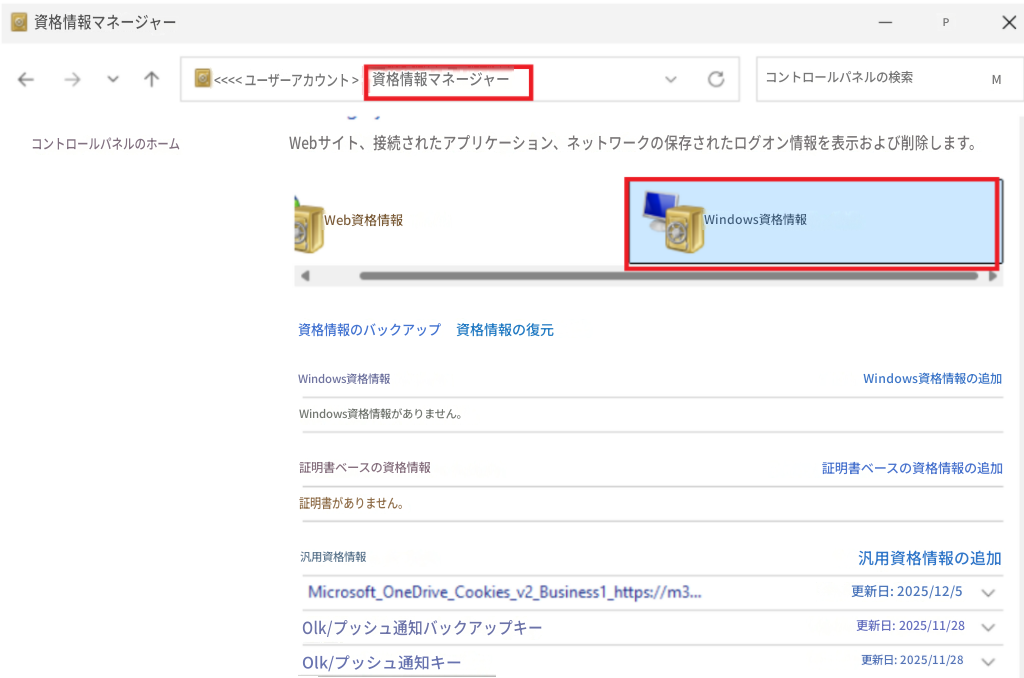This screenshot has height=678, width=1024.
Task: Click the Windows資格情報 monitor and safe icon
Action: point(673,222)
